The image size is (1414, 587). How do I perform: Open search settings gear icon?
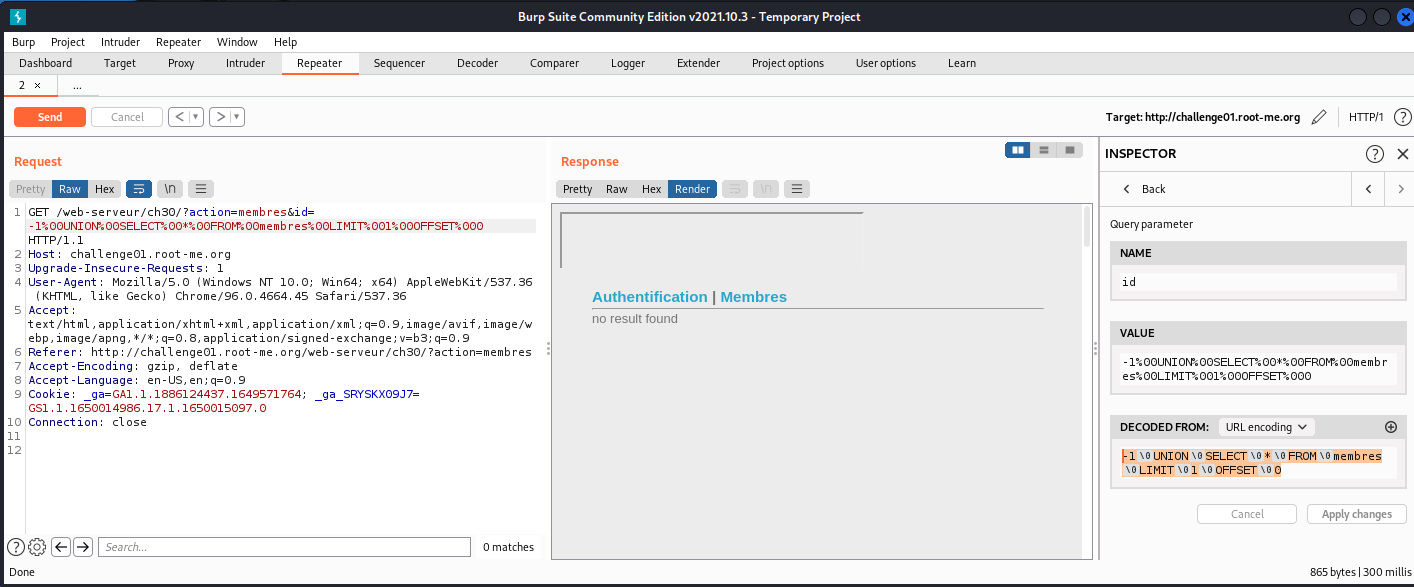pos(37,547)
